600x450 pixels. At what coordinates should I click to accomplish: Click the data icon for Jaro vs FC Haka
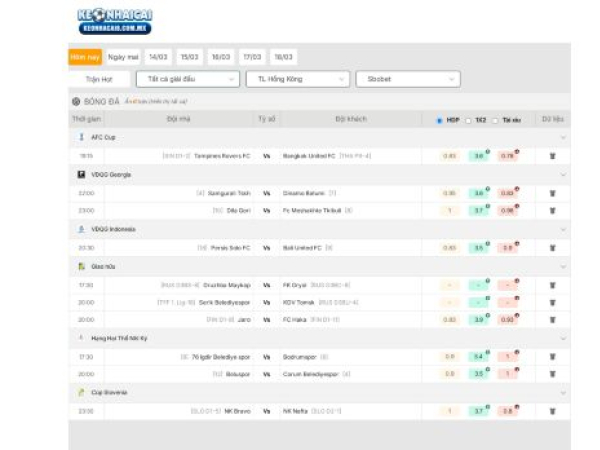click(x=552, y=320)
